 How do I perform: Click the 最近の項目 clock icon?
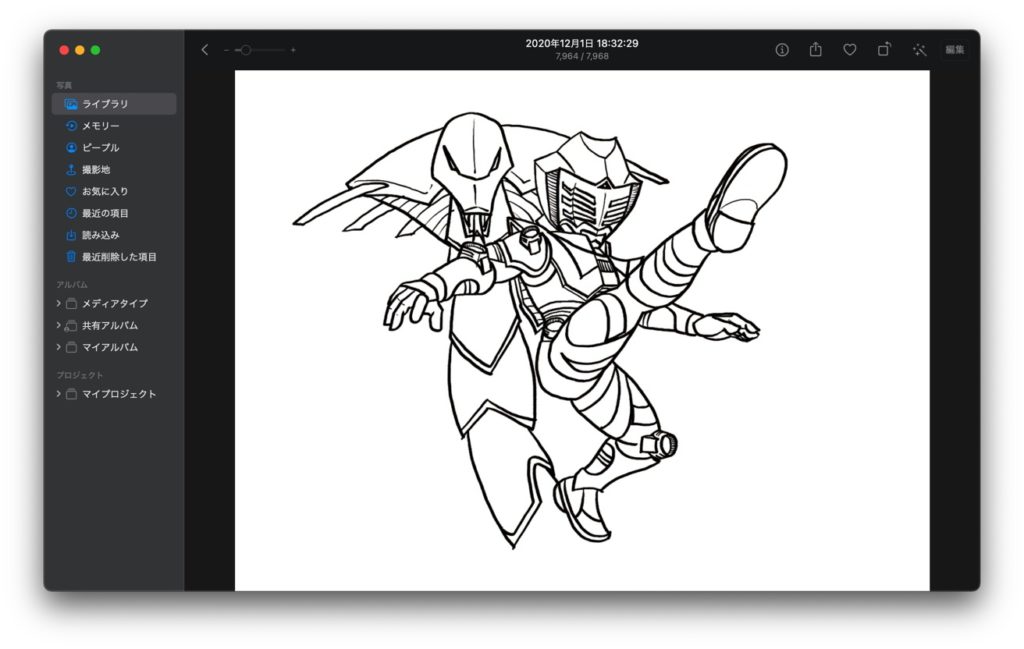pos(71,214)
